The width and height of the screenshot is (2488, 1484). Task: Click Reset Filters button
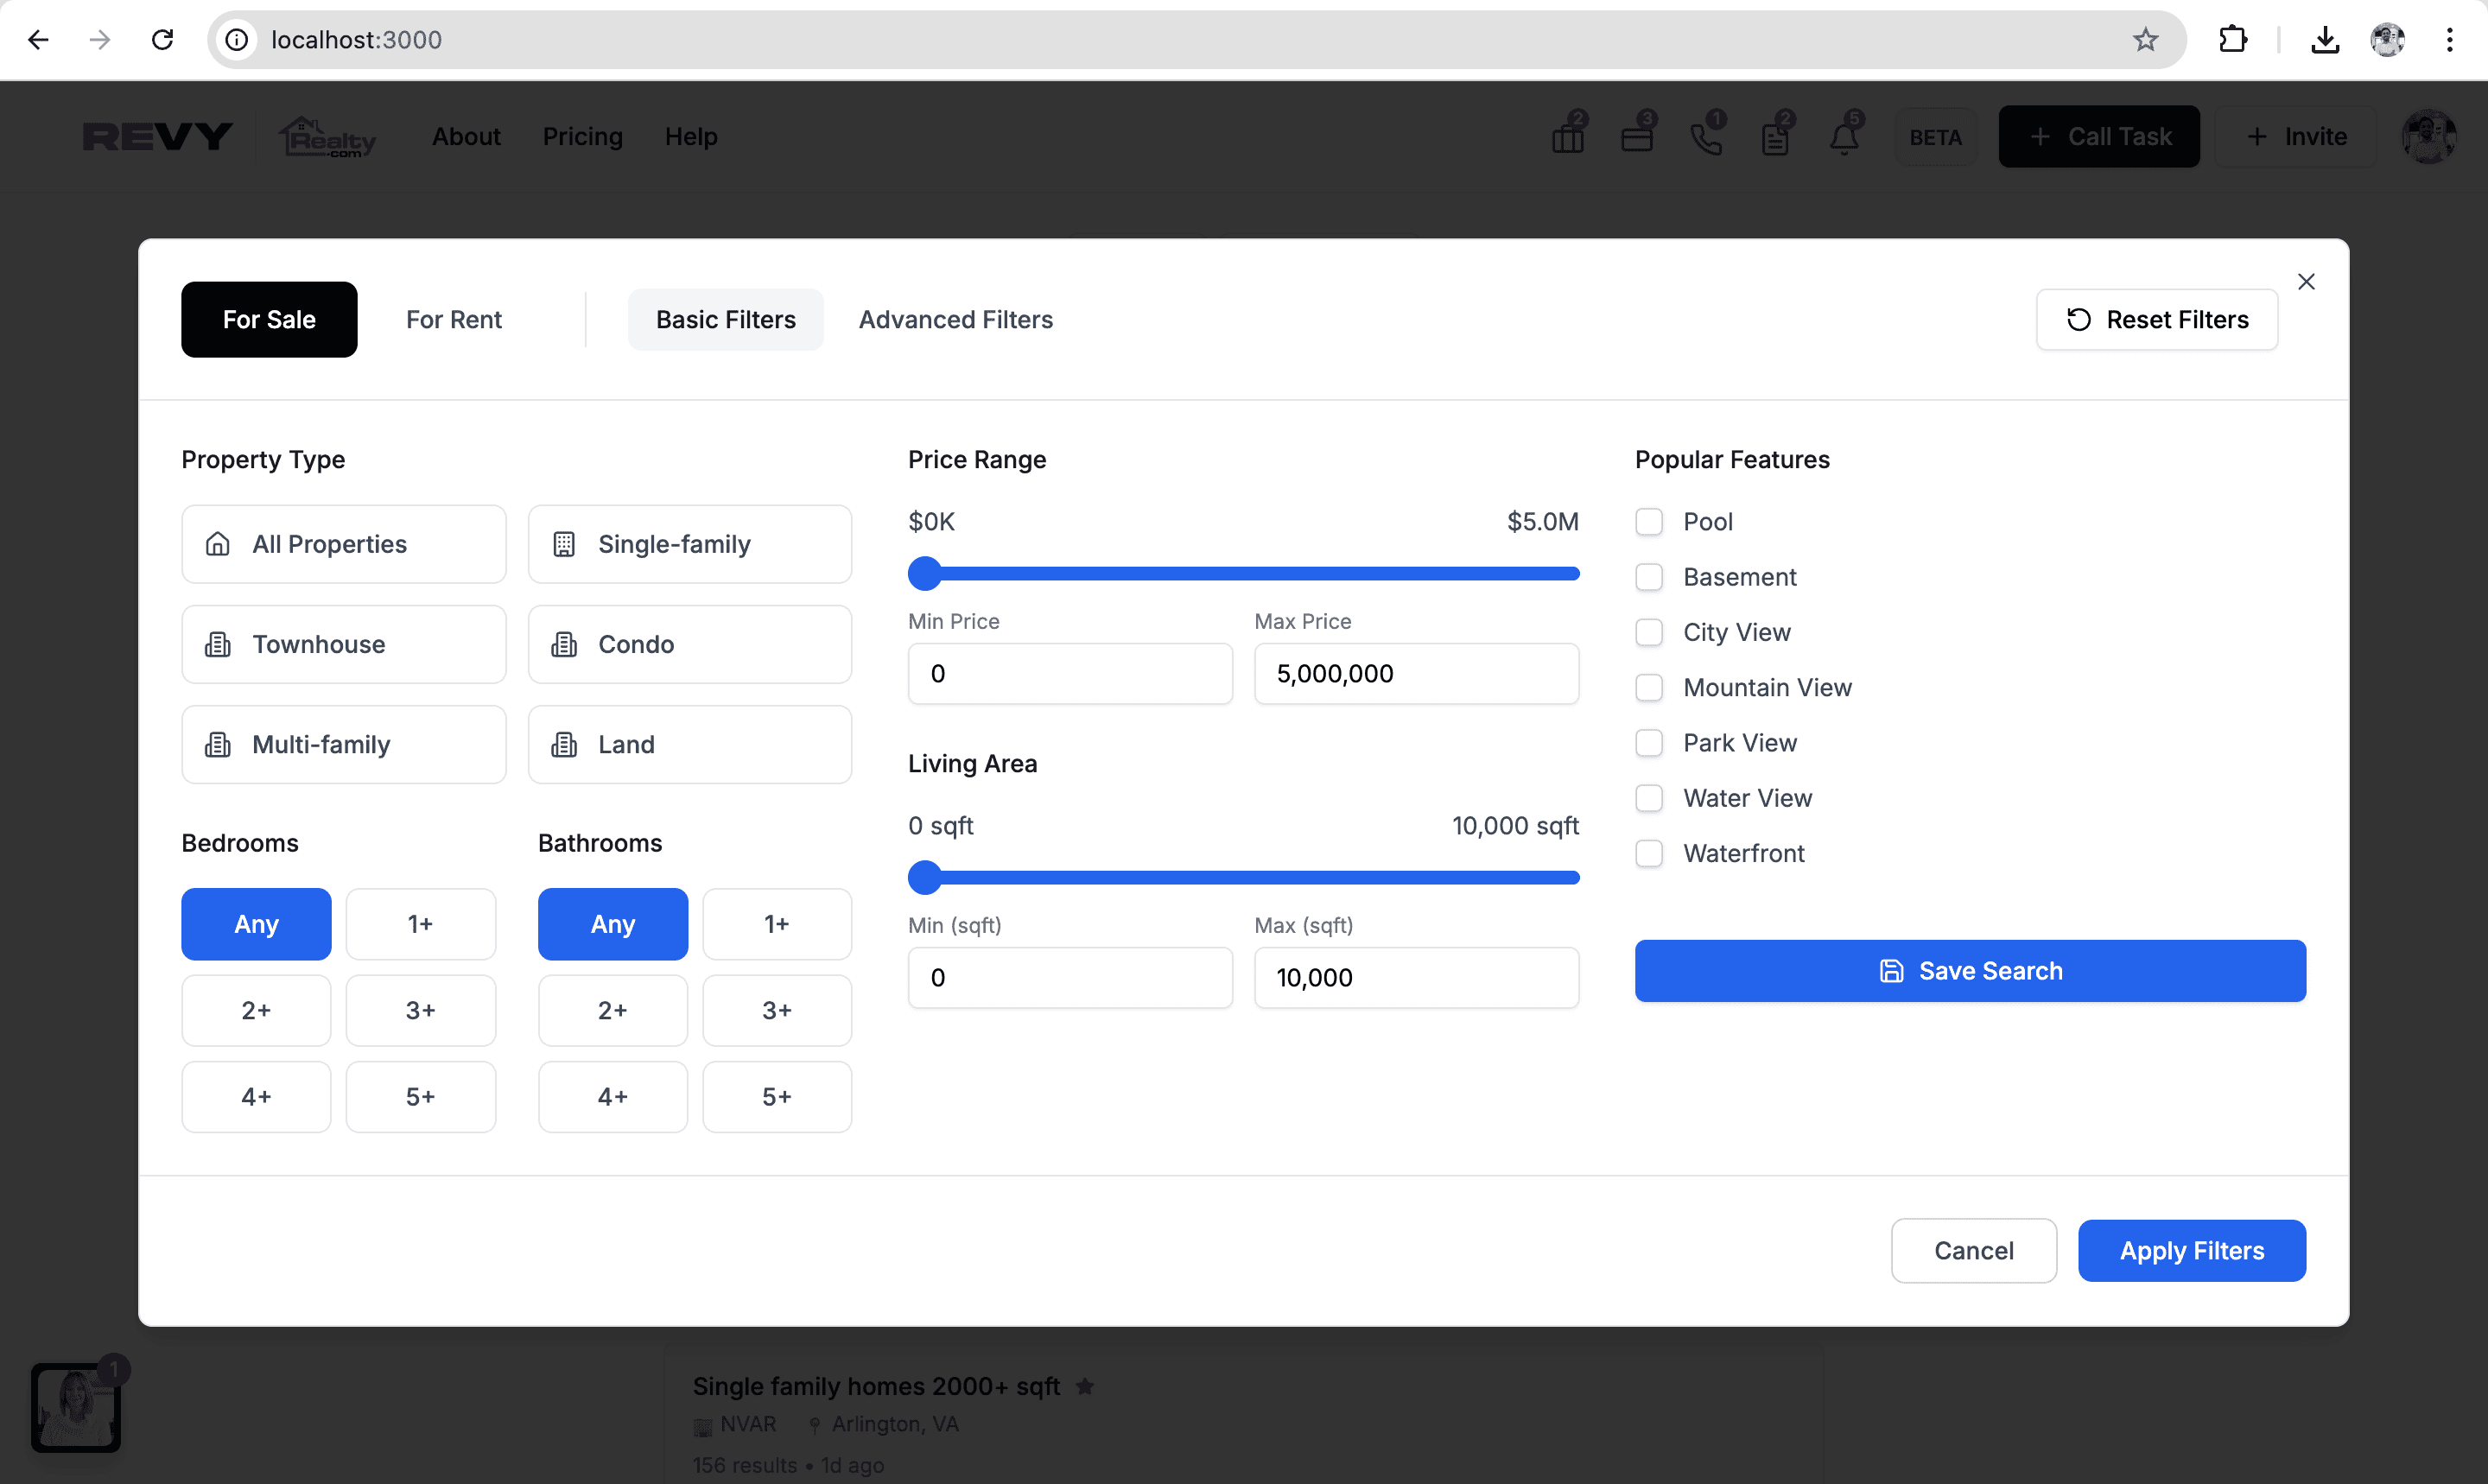(2157, 320)
